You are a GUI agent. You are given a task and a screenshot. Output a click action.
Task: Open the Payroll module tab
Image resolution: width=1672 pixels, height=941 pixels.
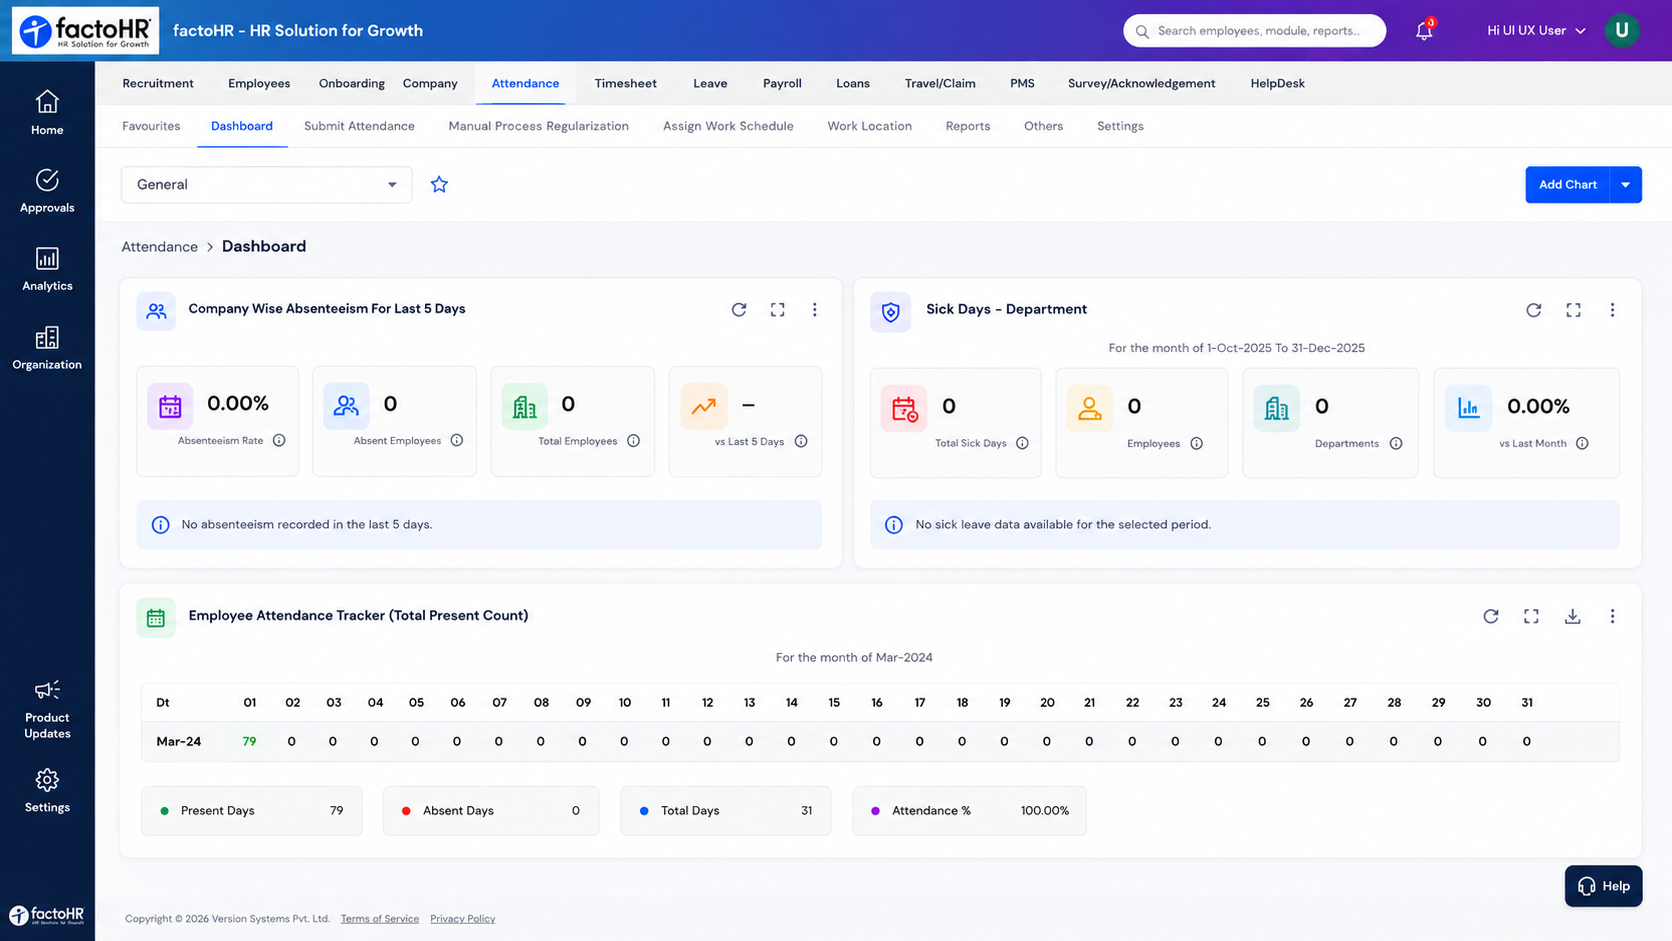[x=782, y=83]
